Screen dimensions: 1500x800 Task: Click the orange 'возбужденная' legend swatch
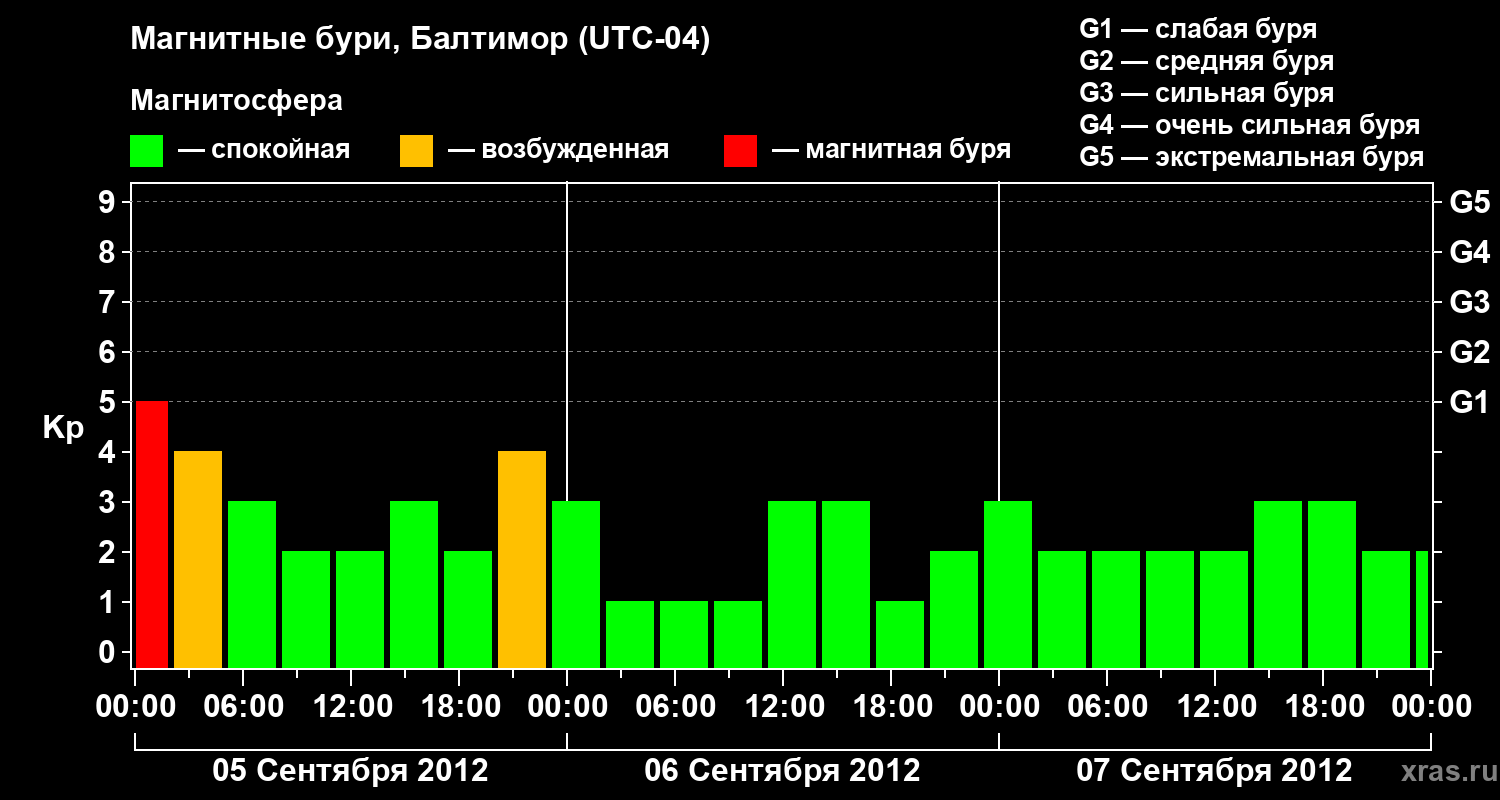416,151
